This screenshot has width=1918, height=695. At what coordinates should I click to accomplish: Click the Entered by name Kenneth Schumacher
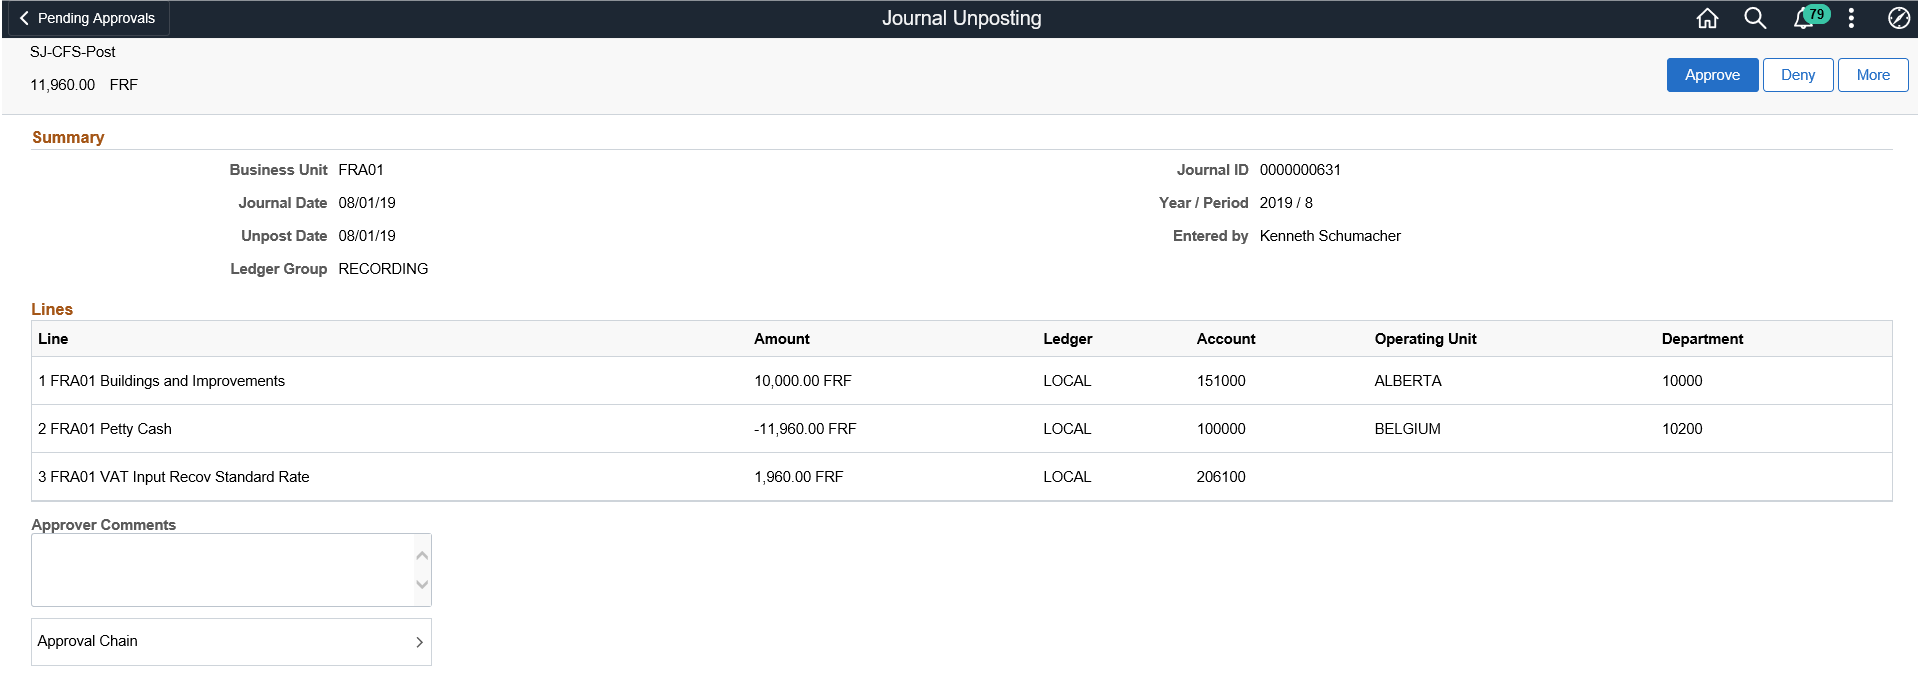coord(1330,236)
